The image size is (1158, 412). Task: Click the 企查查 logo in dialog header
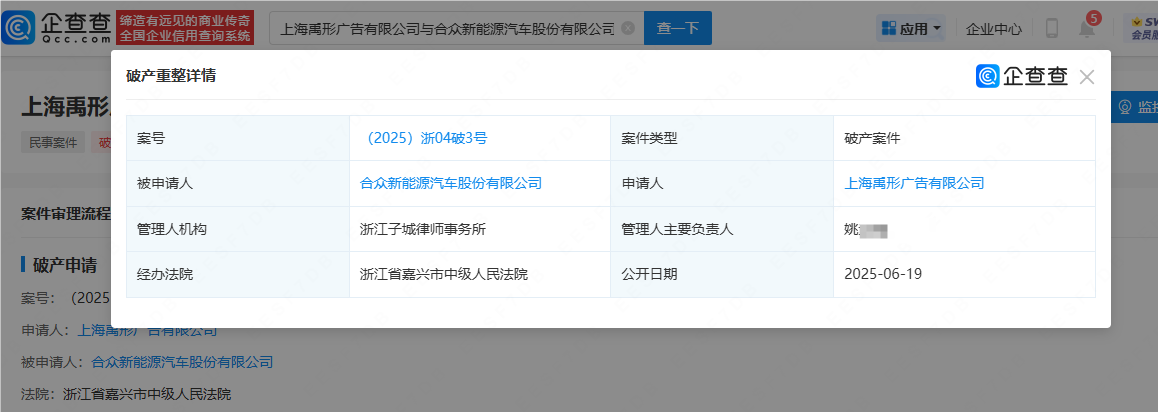tap(1022, 77)
